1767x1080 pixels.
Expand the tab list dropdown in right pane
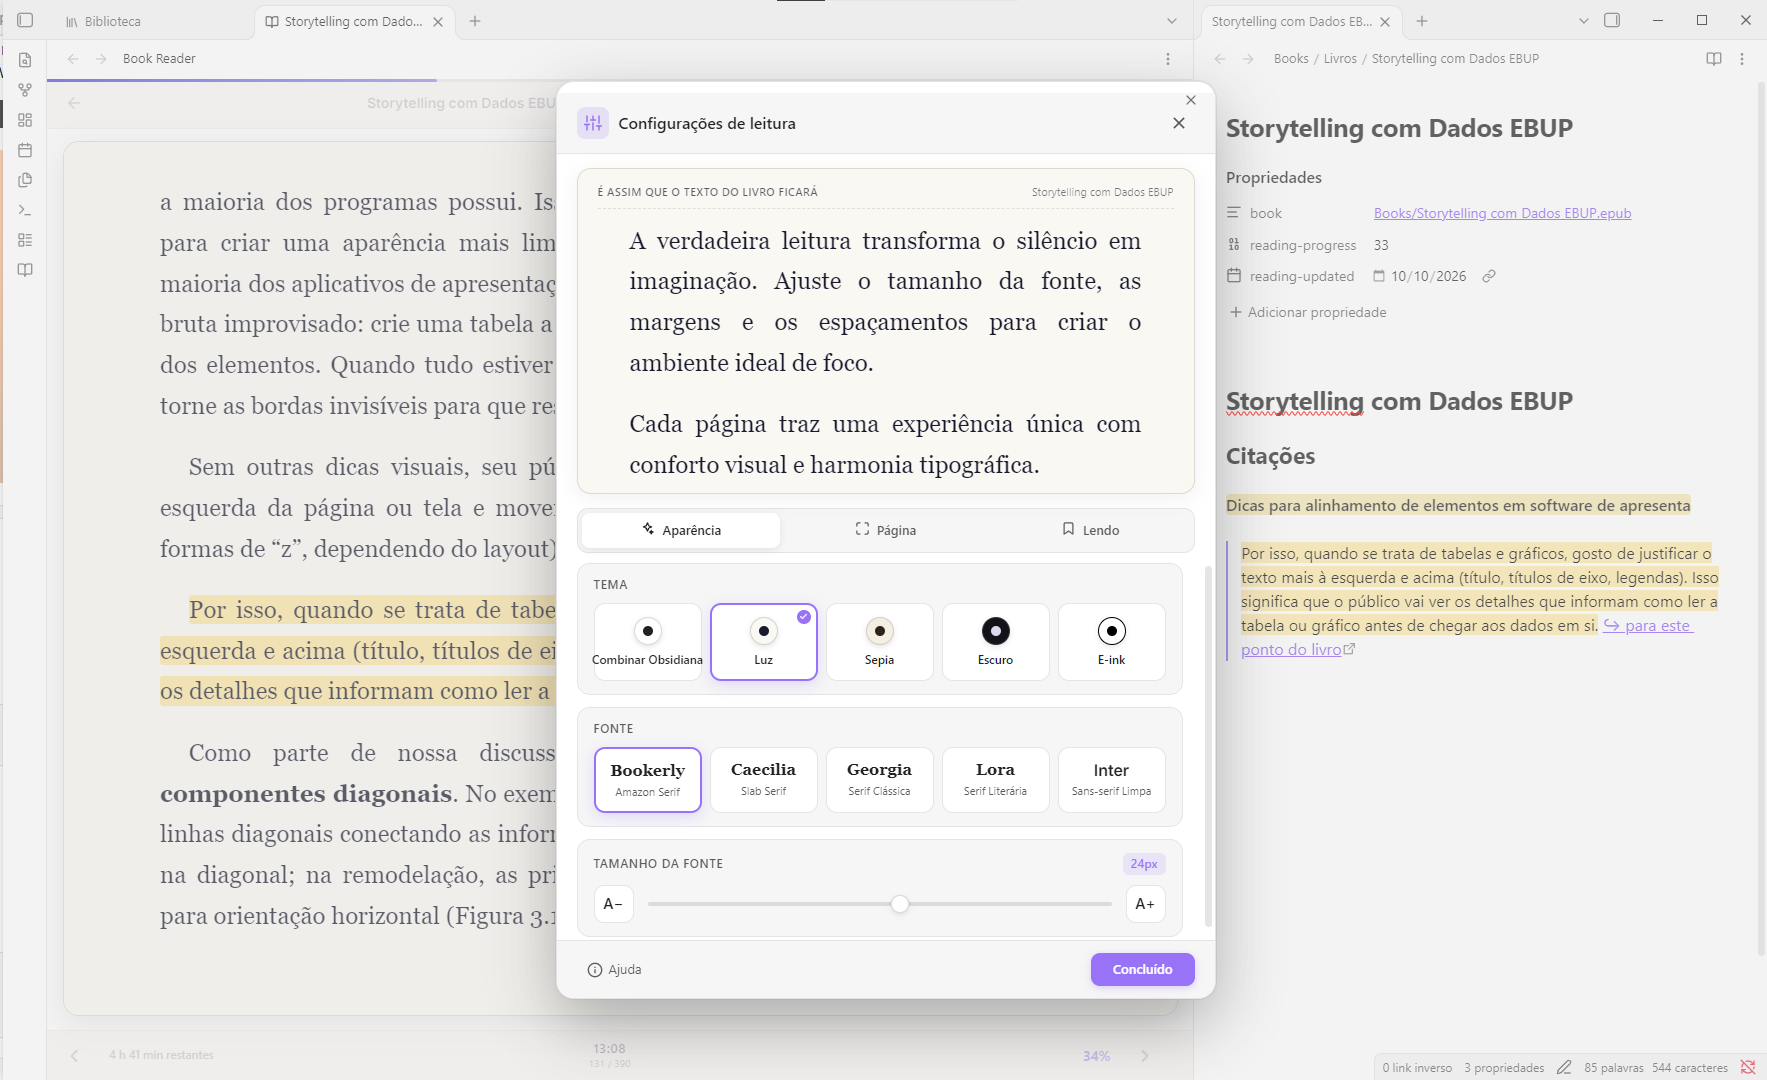[x=1584, y=21]
